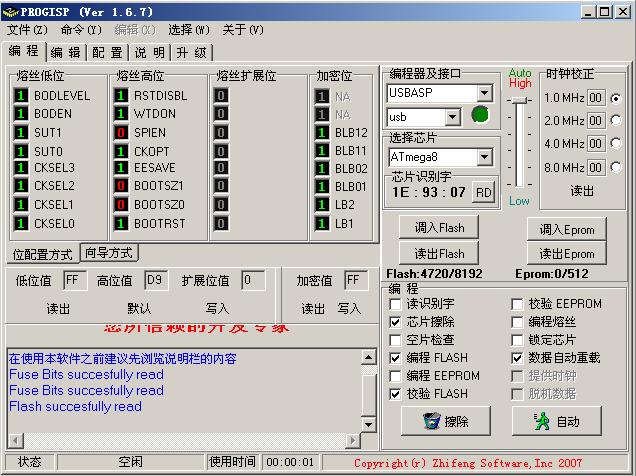Viewport: 636px width, 476px height.
Task: Click the 读出Eprom button
Action: point(567,254)
